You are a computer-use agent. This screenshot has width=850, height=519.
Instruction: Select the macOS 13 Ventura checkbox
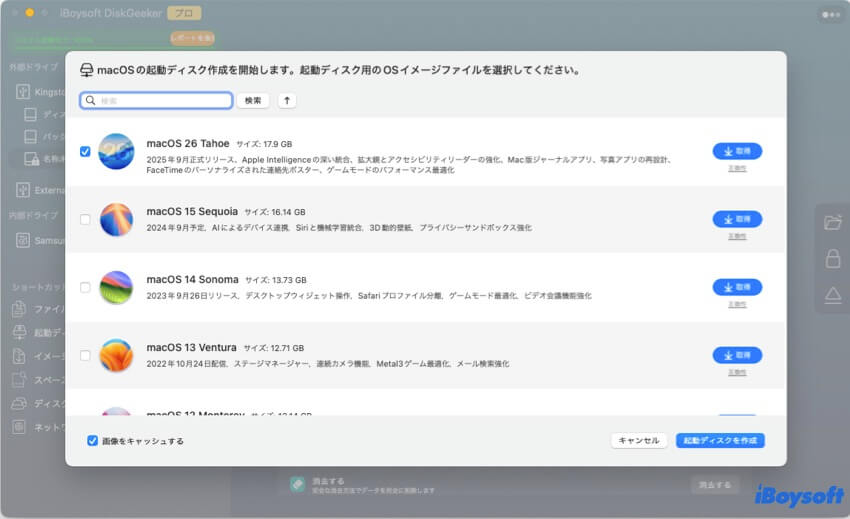[85, 355]
